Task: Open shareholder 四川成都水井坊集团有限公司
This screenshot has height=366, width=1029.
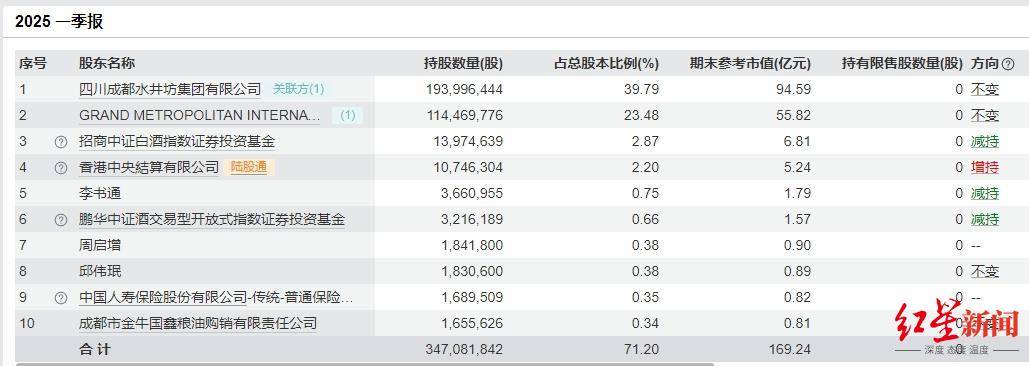Action: point(170,89)
